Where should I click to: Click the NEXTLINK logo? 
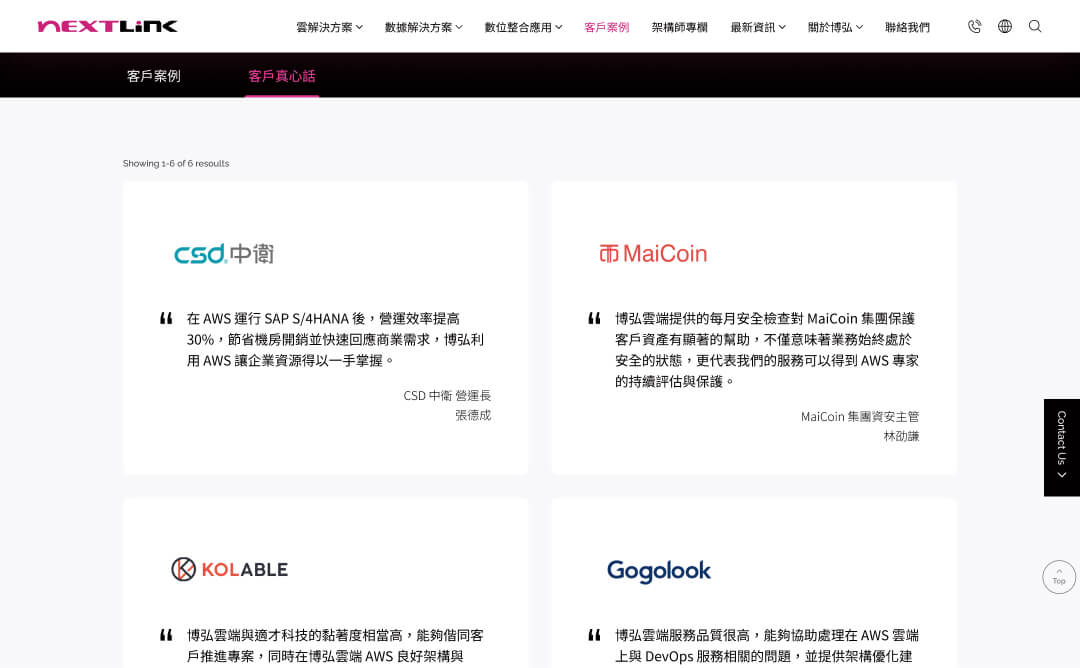coord(107,26)
